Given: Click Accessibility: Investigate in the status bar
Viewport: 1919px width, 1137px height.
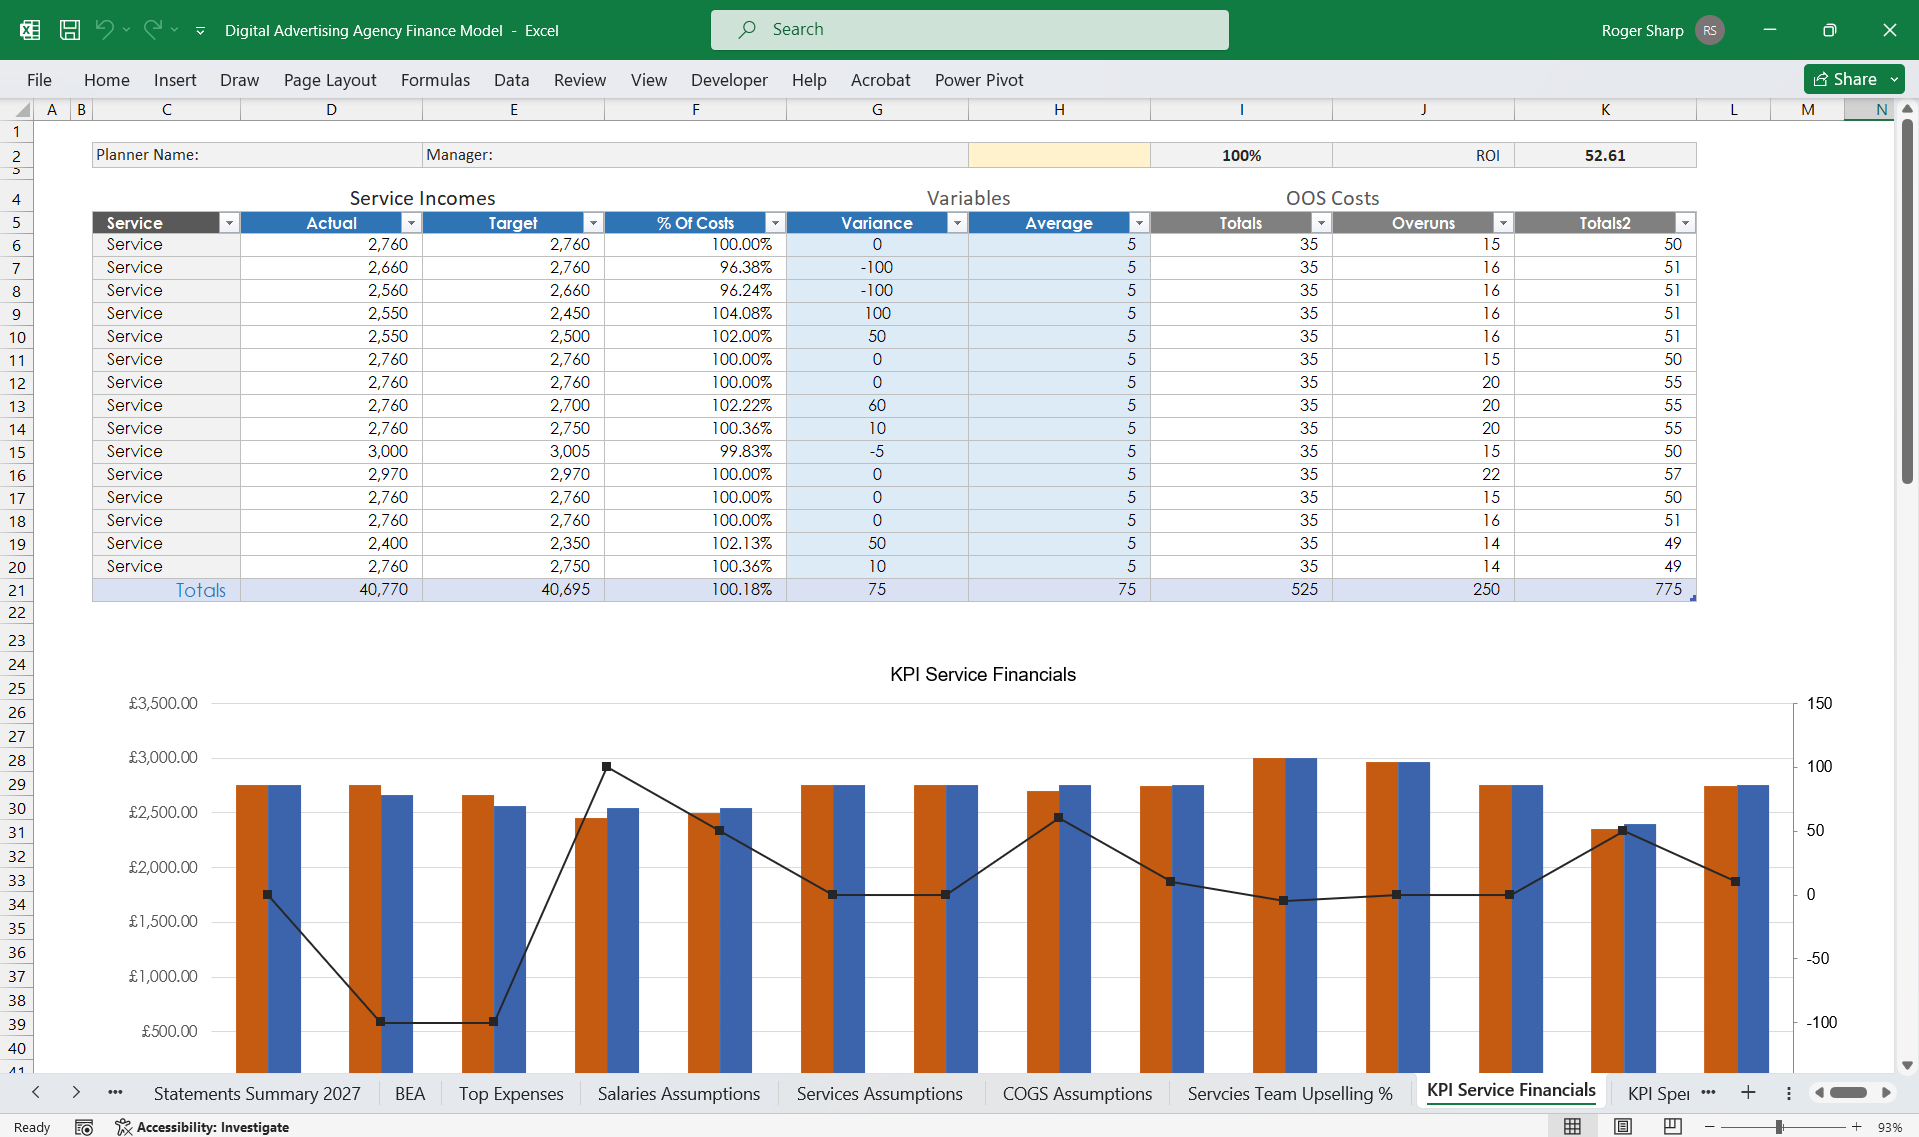Looking at the screenshot, I should coord(214,1126).
